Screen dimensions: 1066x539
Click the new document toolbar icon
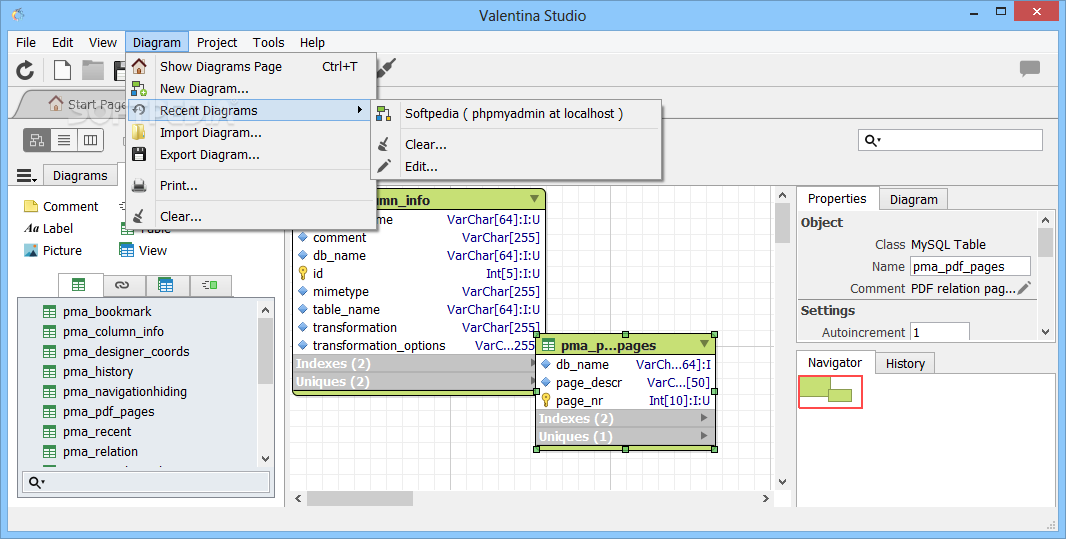62,70
